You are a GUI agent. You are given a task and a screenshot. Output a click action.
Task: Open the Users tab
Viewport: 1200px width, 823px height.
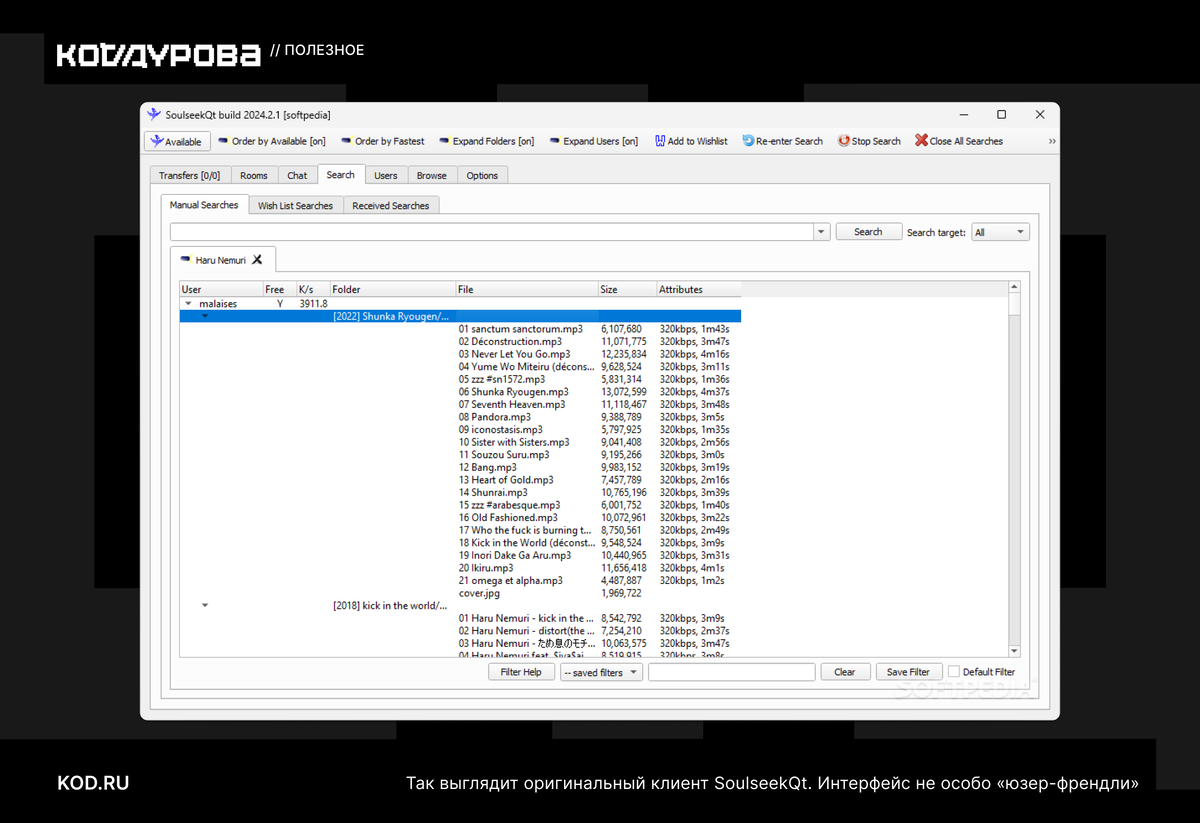coord(386,175)
